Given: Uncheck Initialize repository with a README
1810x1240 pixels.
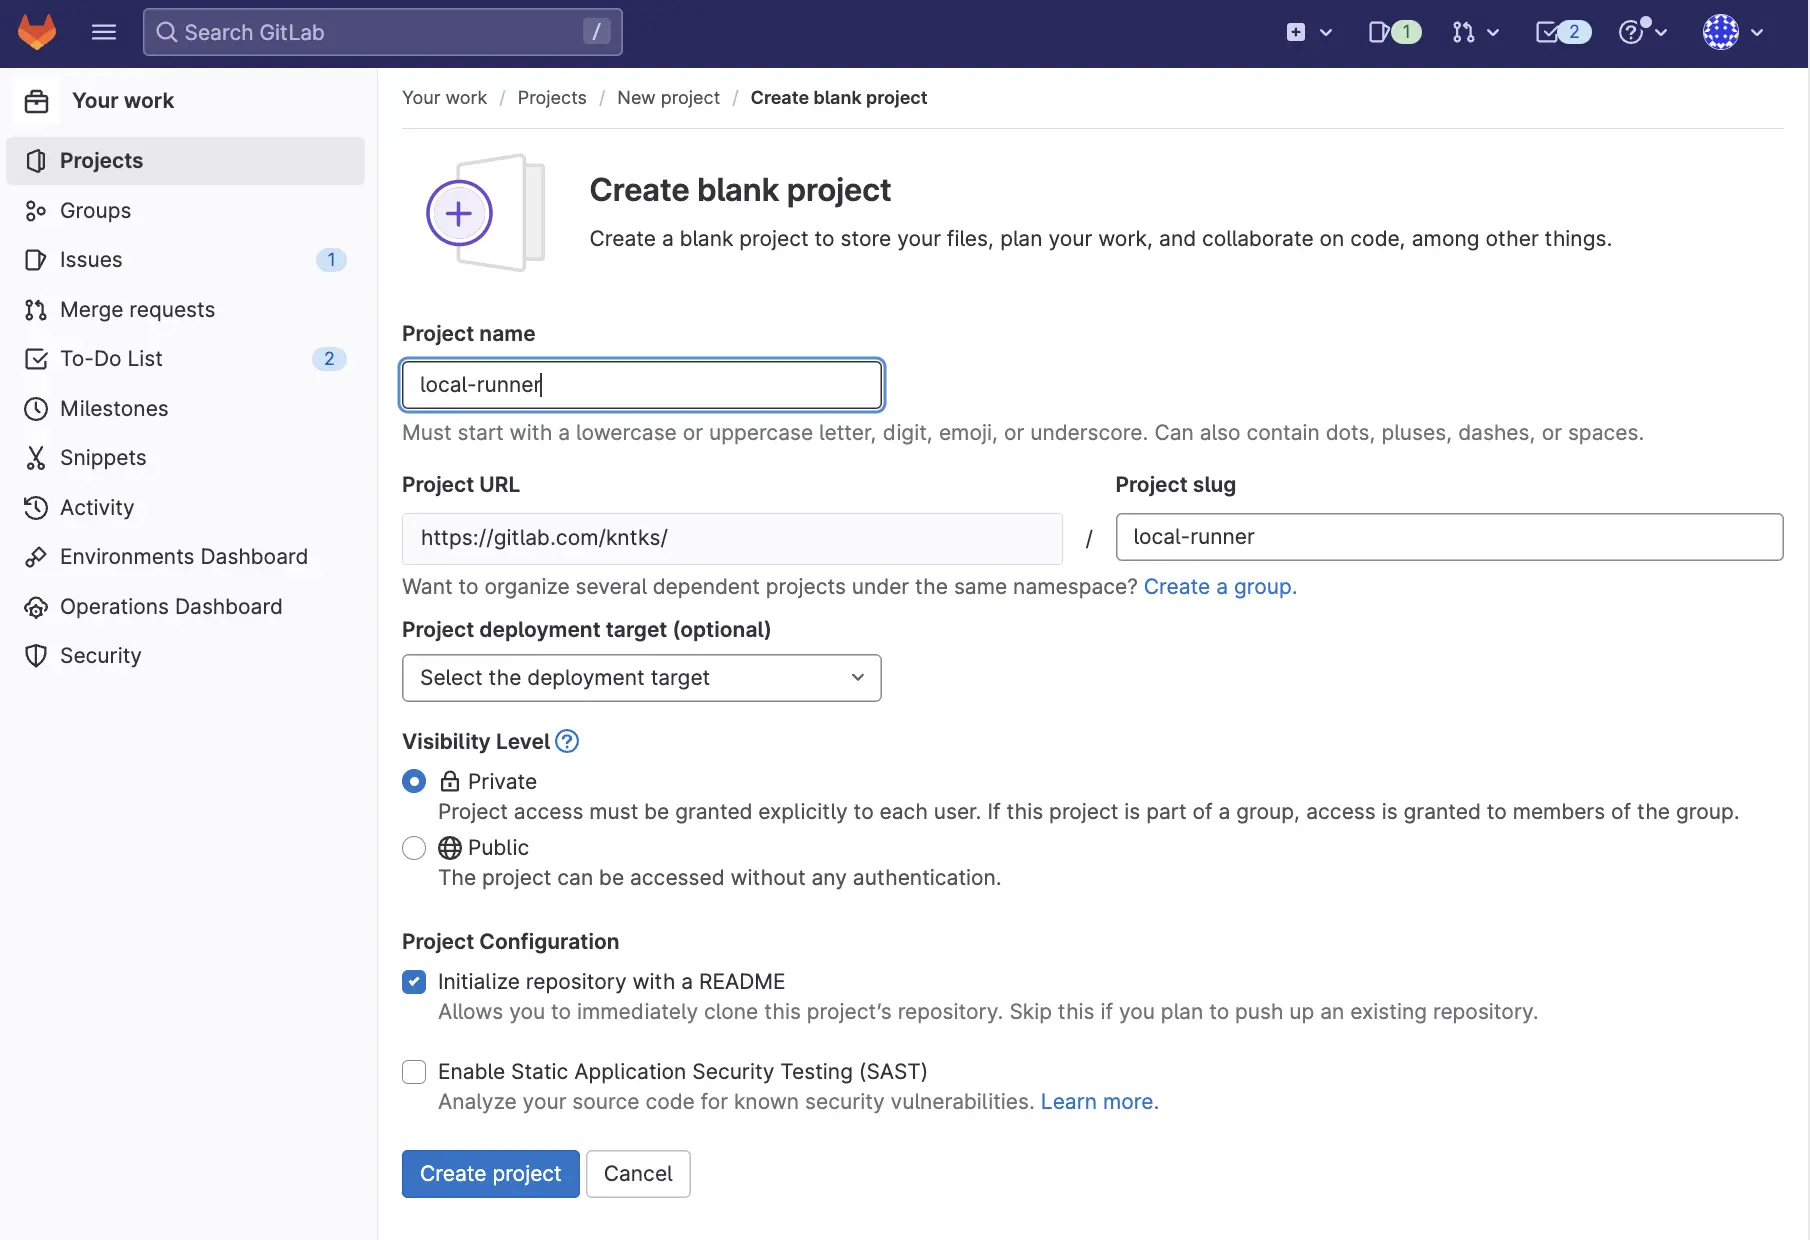Looking at the screenshot, I should [x=414, y=982].
